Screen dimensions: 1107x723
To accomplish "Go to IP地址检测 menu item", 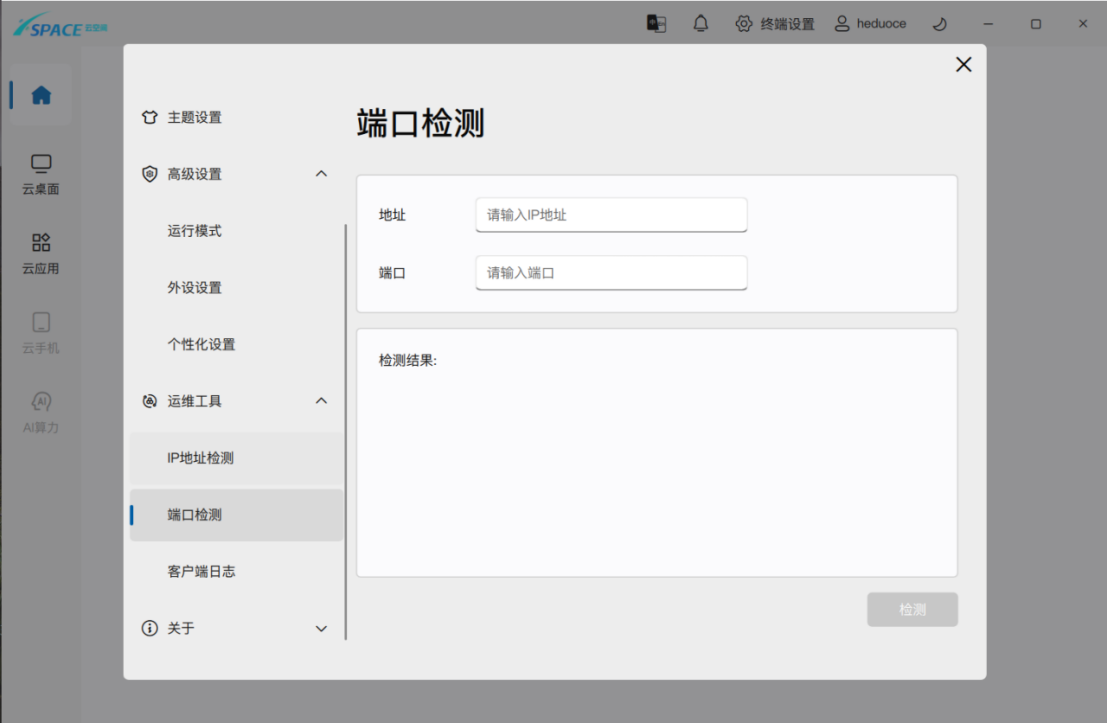I will tap(200, 458).
